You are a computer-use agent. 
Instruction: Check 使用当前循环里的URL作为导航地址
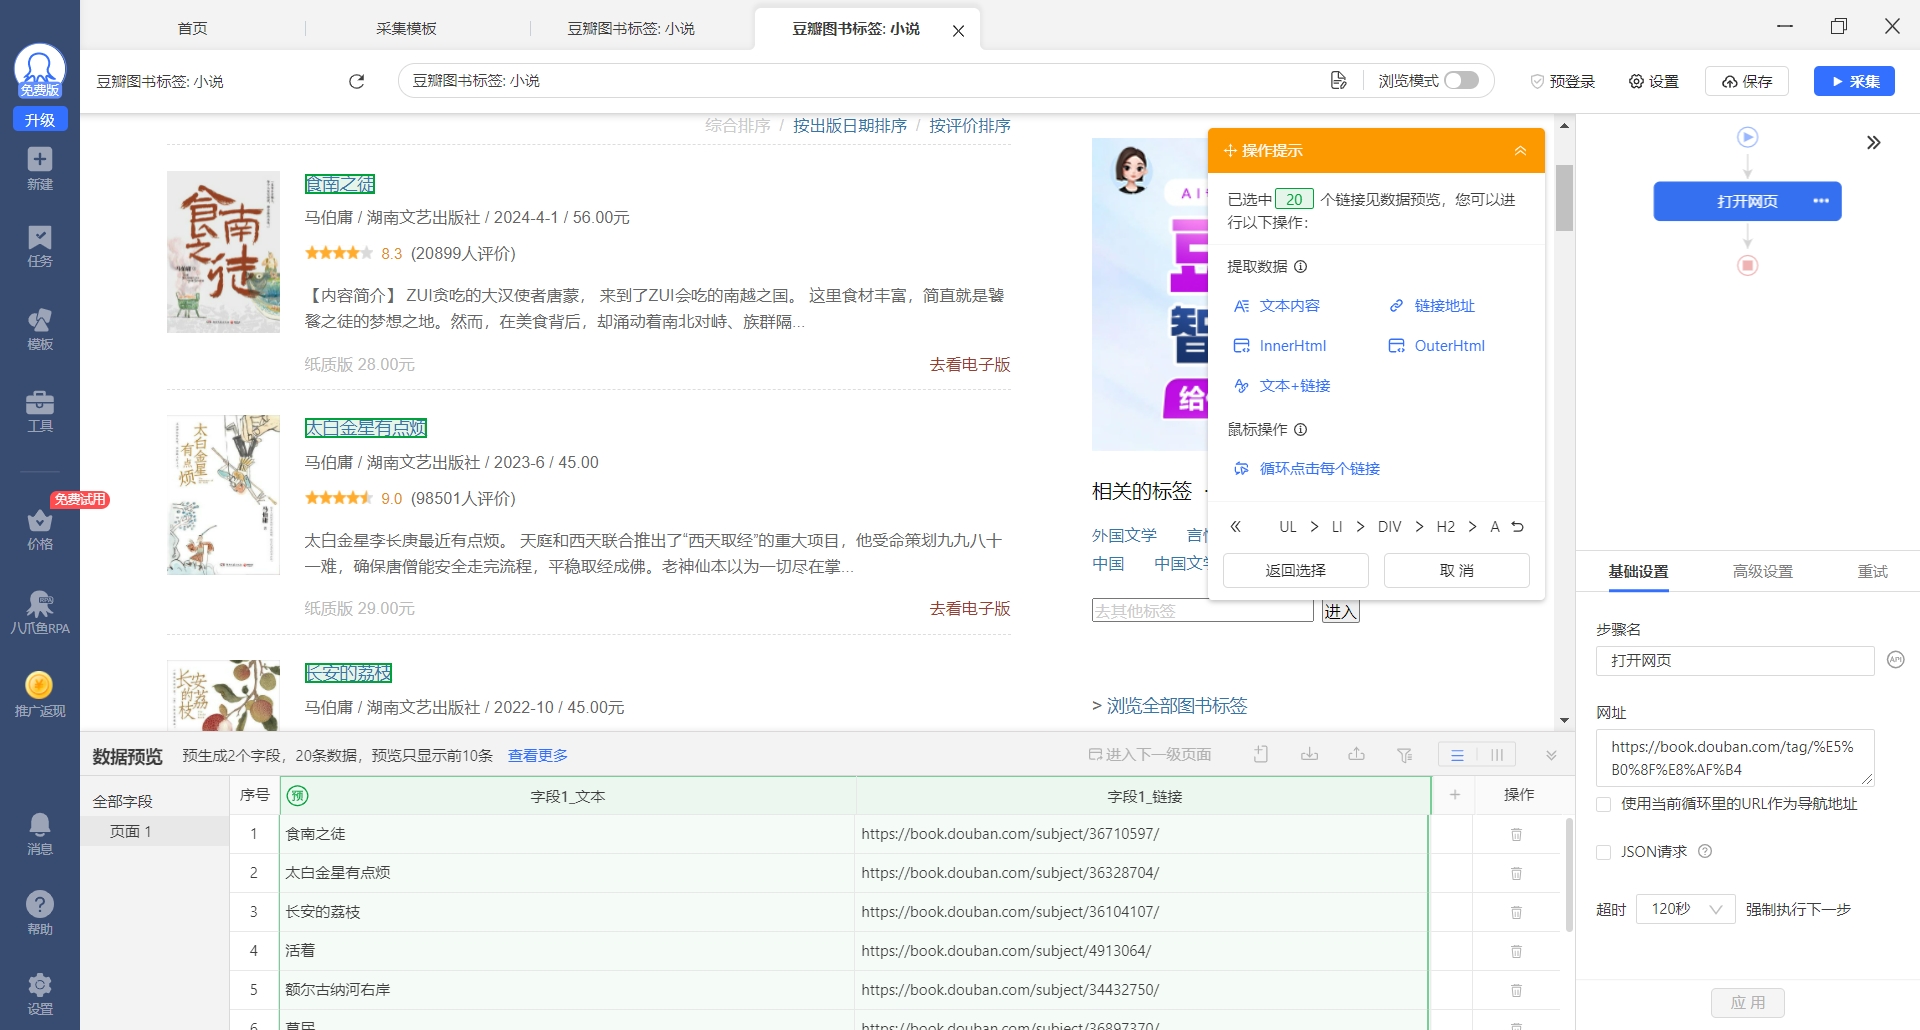(x=1603, y=804)
